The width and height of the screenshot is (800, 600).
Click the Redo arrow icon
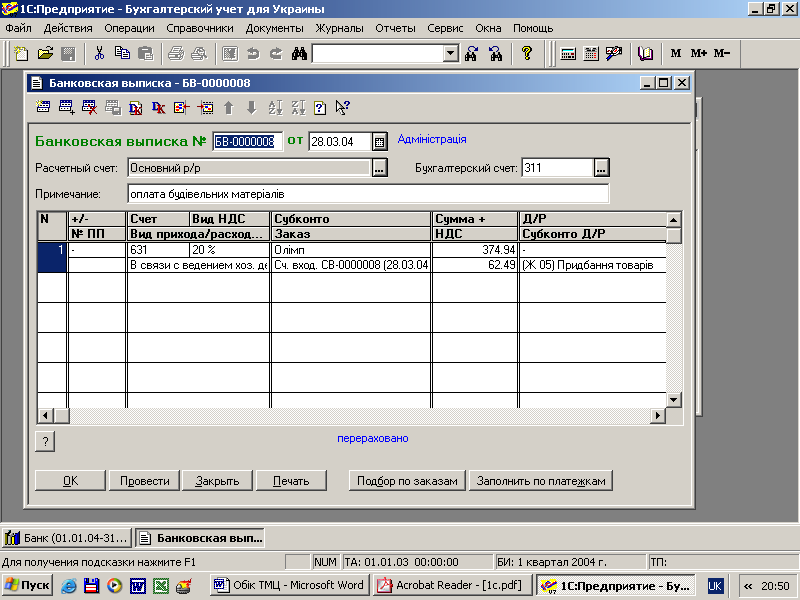point(276,53)
